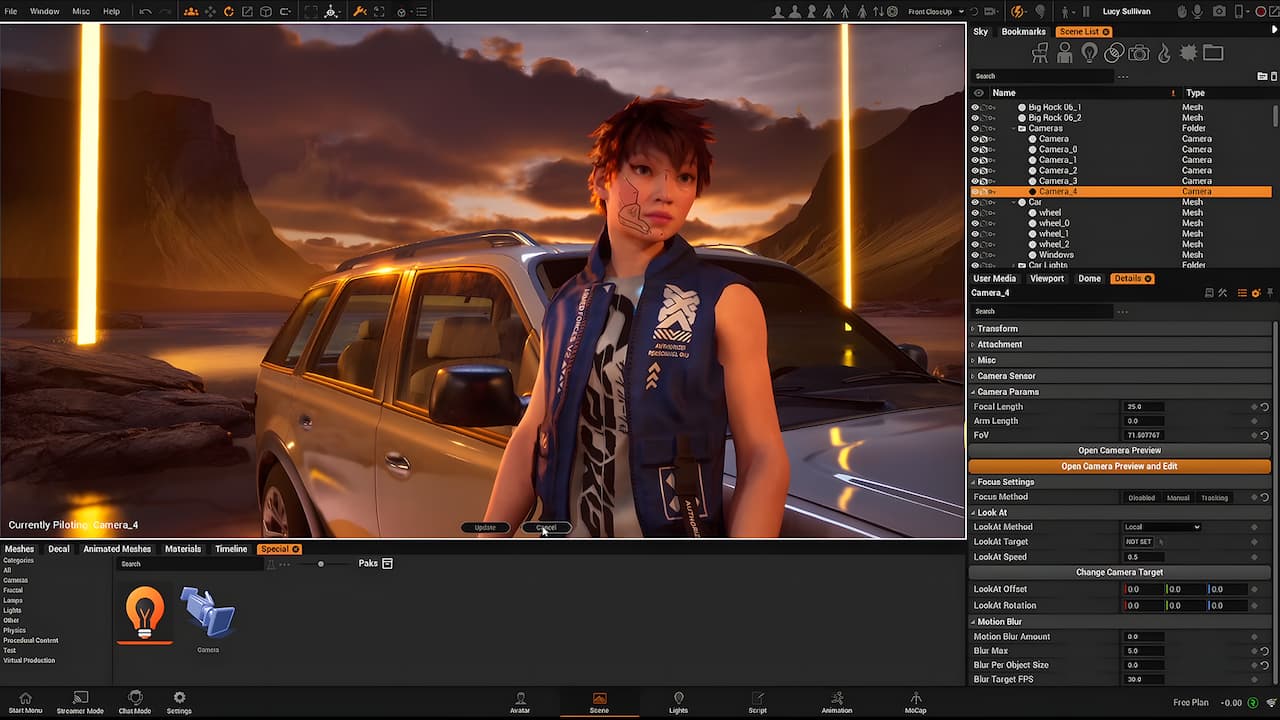Filter scene list by avatar person icon
This screenshot has height=720, width=1280.
pyautogui.click(x=1065, y=53)
